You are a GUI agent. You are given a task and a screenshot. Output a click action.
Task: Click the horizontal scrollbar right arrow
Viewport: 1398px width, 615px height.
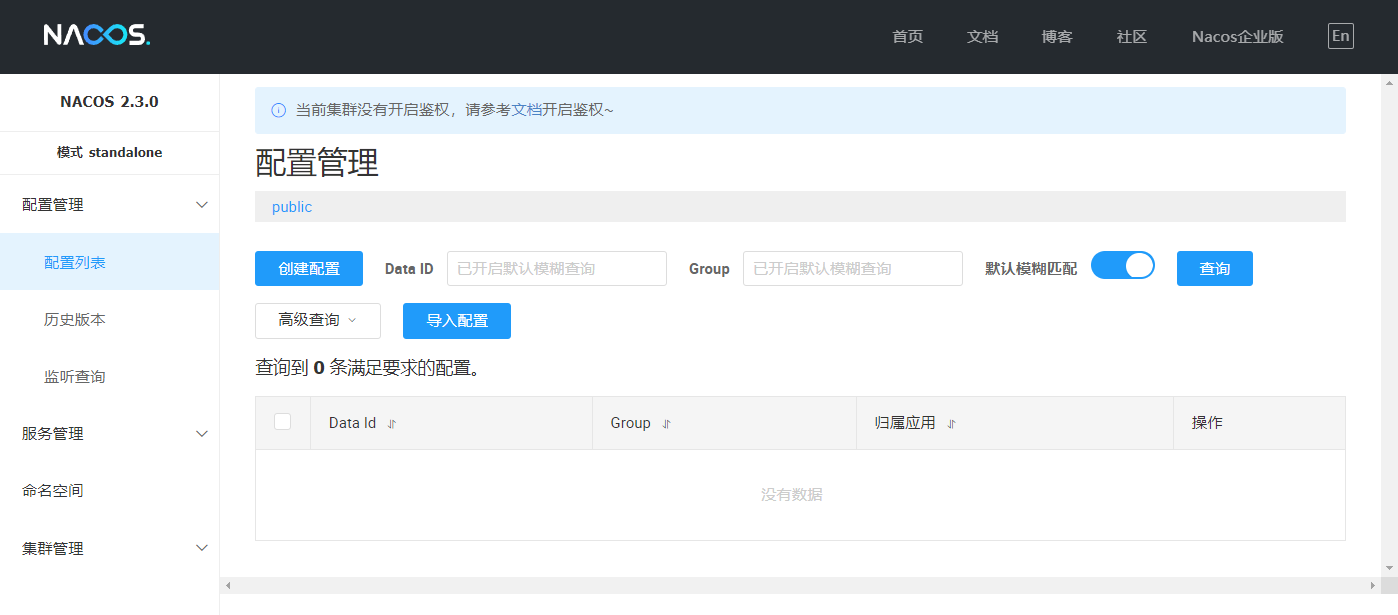(x=1372, y=585)
